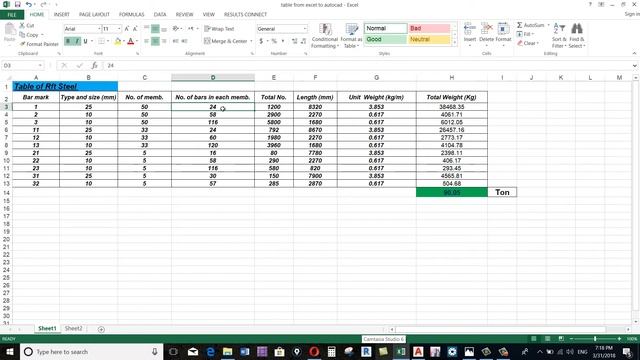
Task: Apply font color with the red A
Action: pyautogui.click(x=131, y=41)
